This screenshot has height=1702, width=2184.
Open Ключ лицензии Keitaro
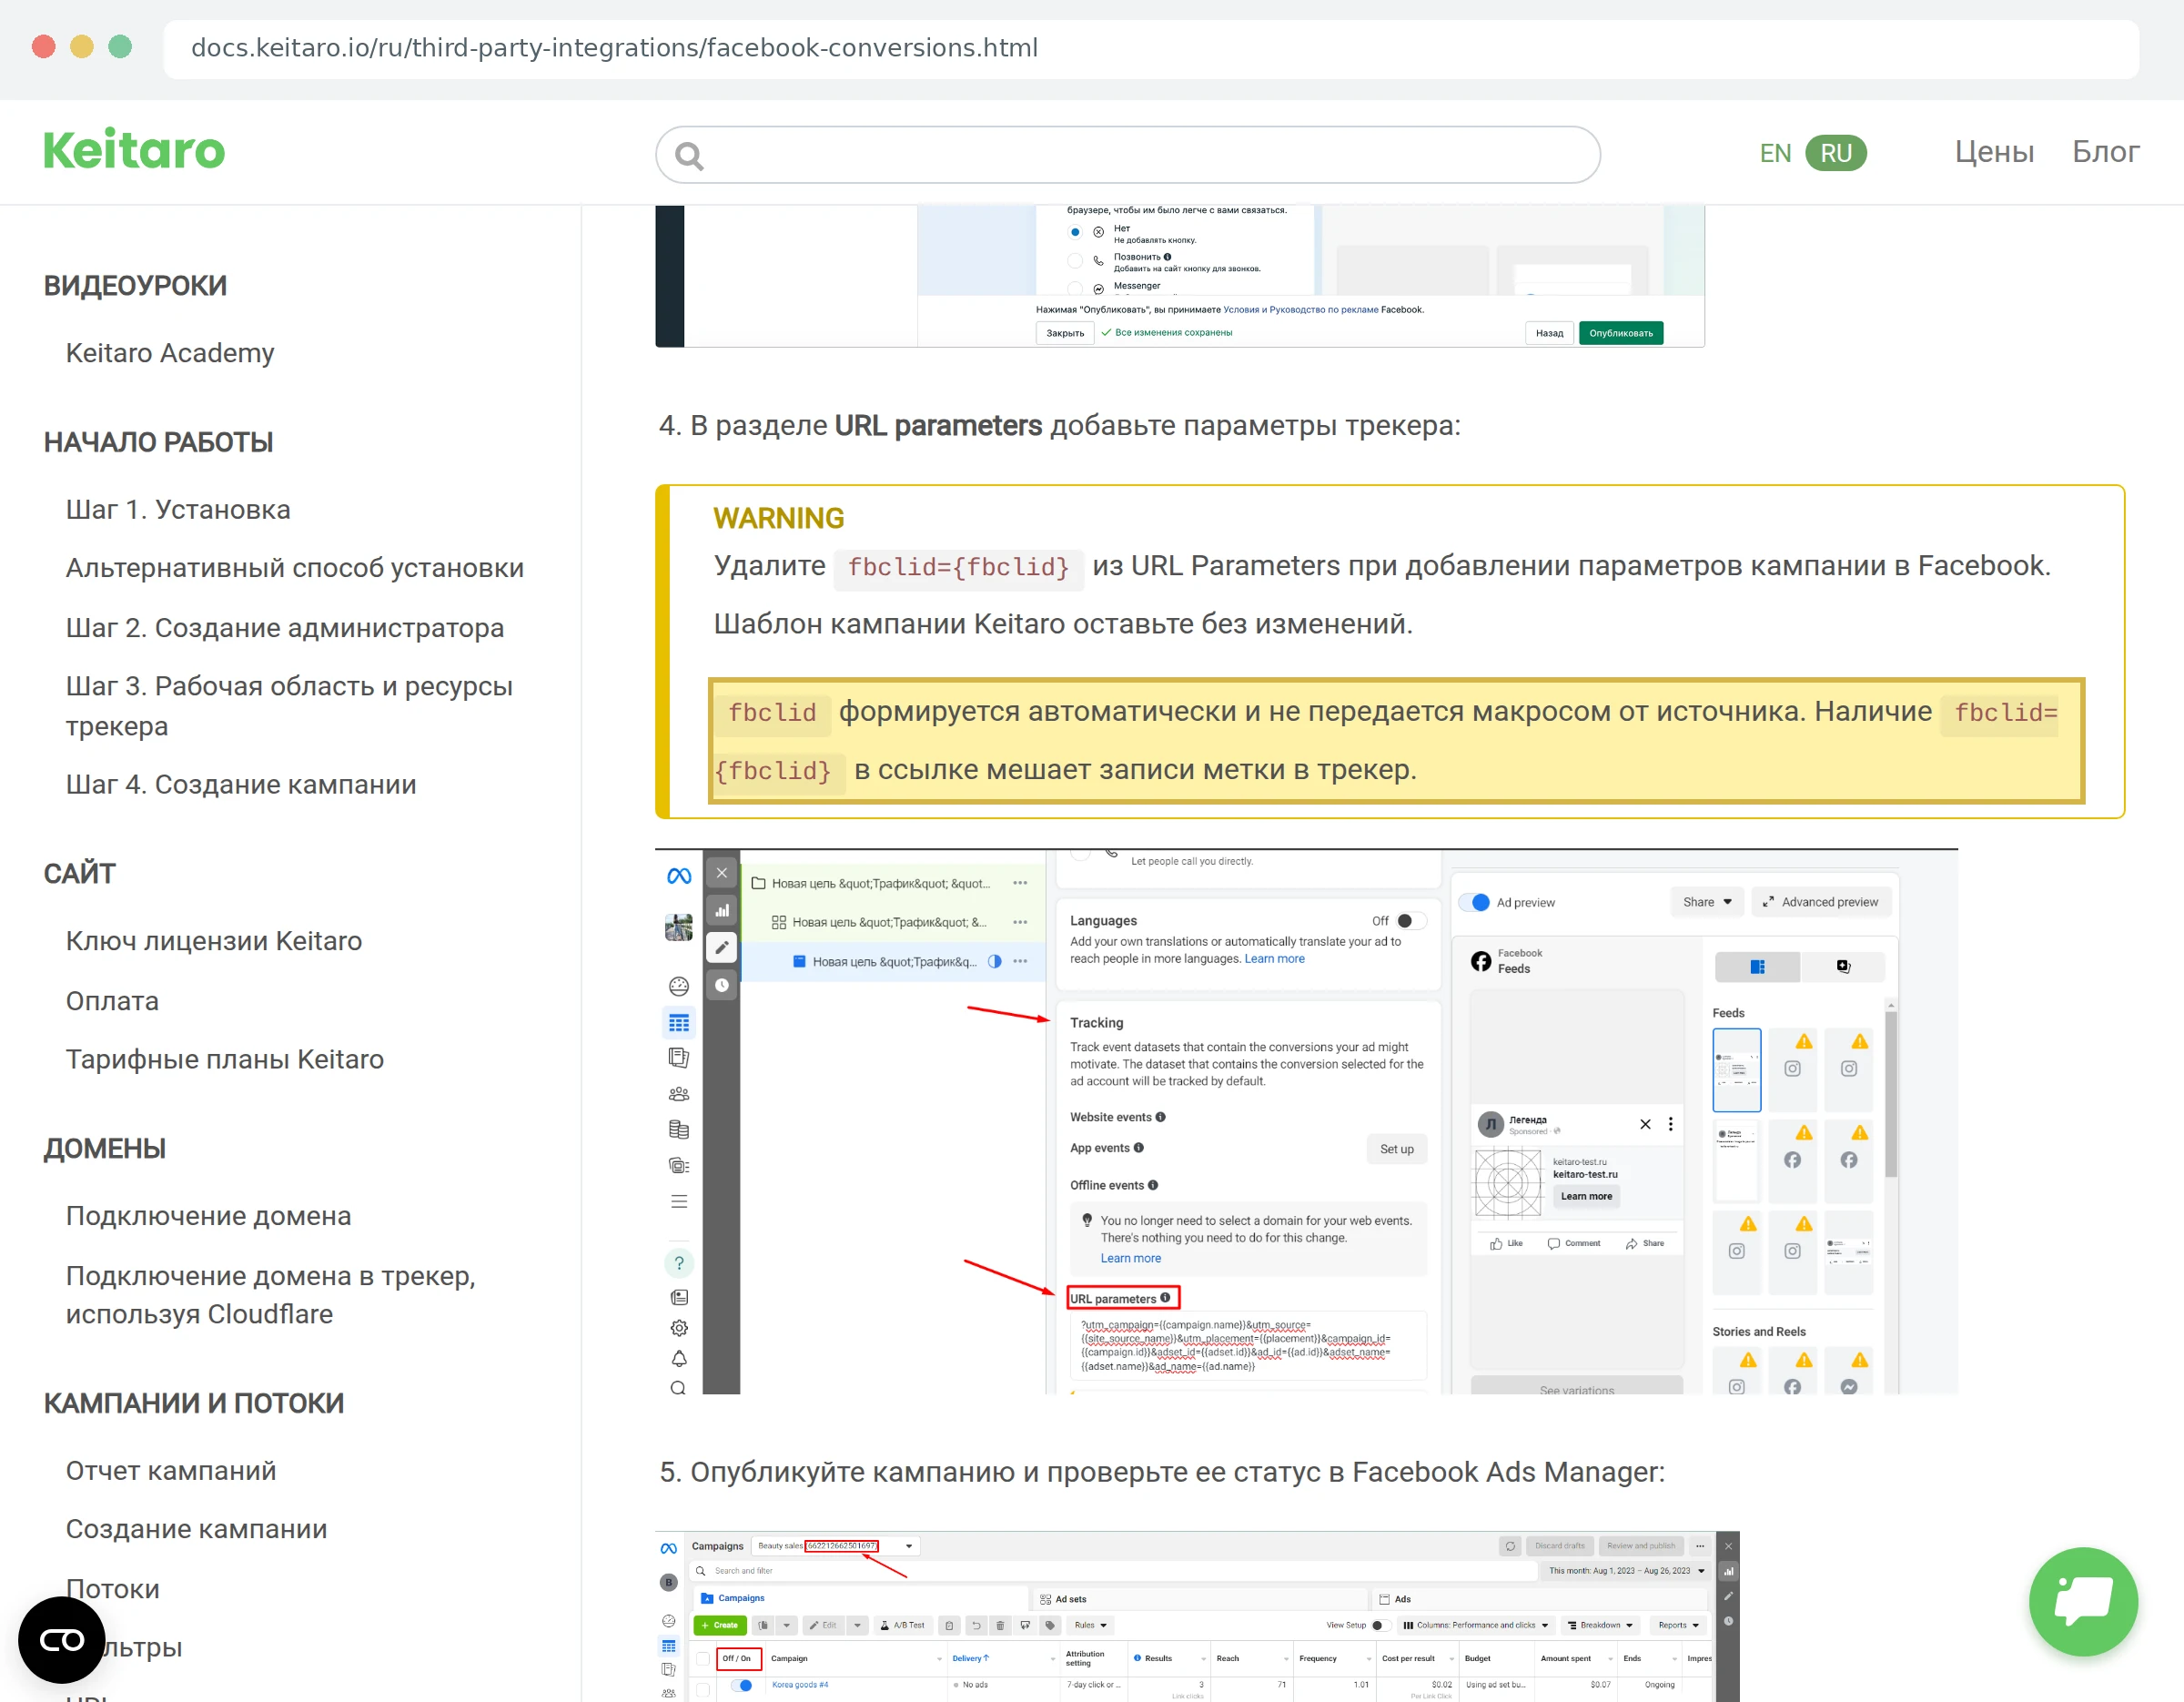click(x=214, y=941)
